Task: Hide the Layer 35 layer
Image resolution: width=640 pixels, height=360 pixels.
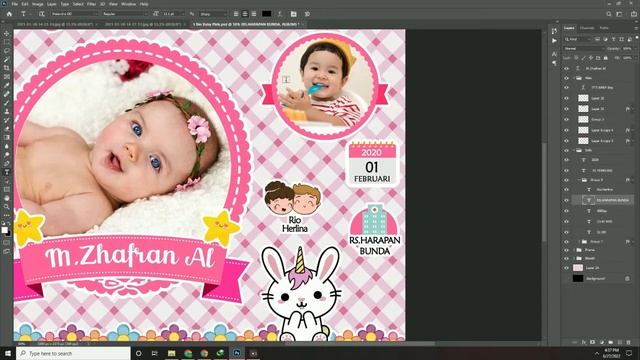Action: 567,109
